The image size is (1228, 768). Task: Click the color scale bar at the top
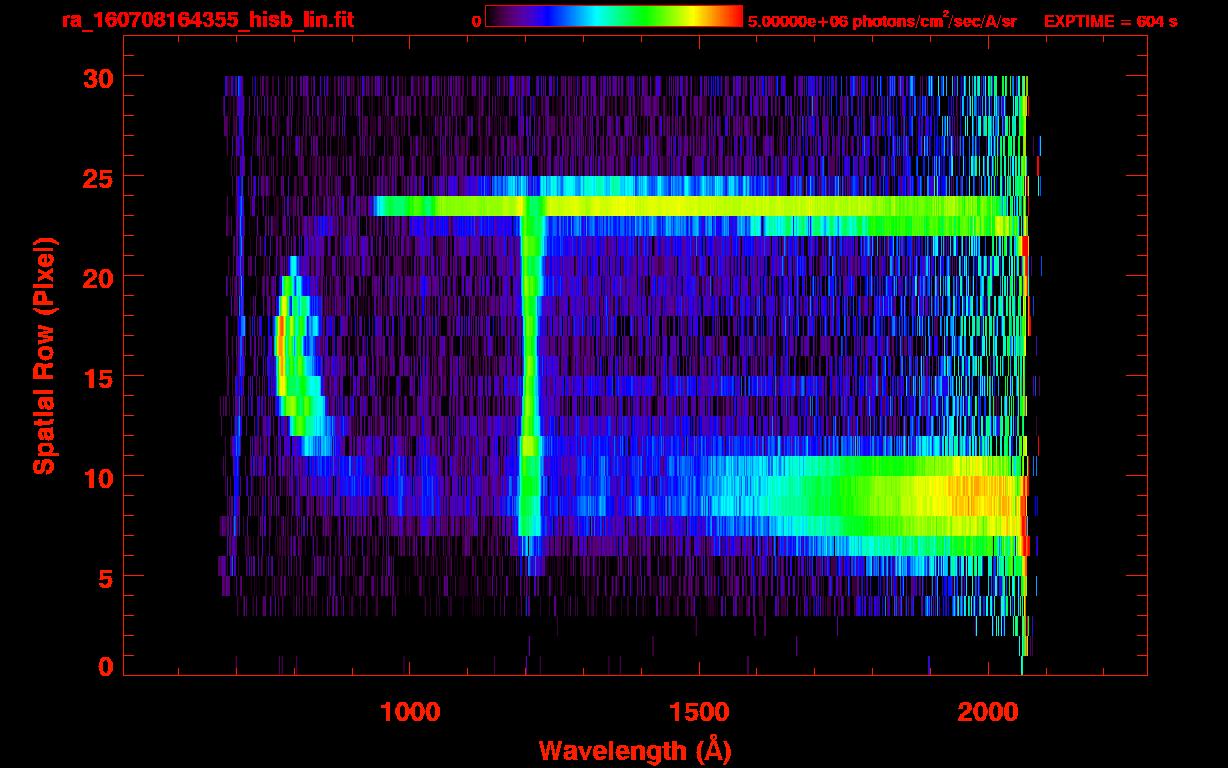click(x=613, y=16)
